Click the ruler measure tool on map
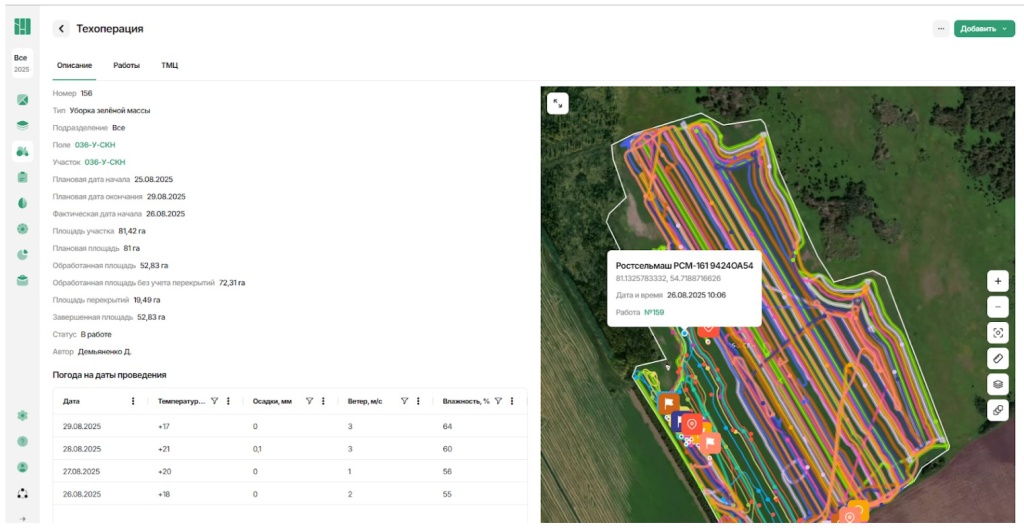 pos(997,358)
